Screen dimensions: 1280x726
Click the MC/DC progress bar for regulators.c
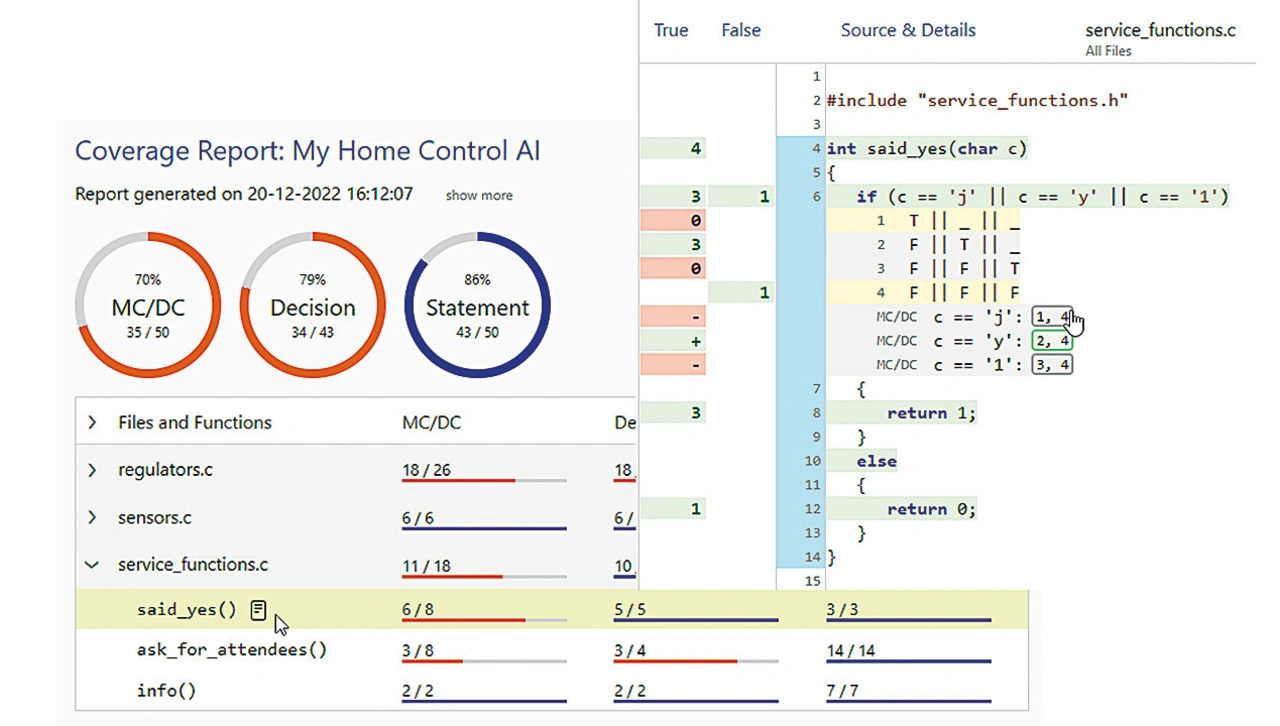tap(484, 481)
